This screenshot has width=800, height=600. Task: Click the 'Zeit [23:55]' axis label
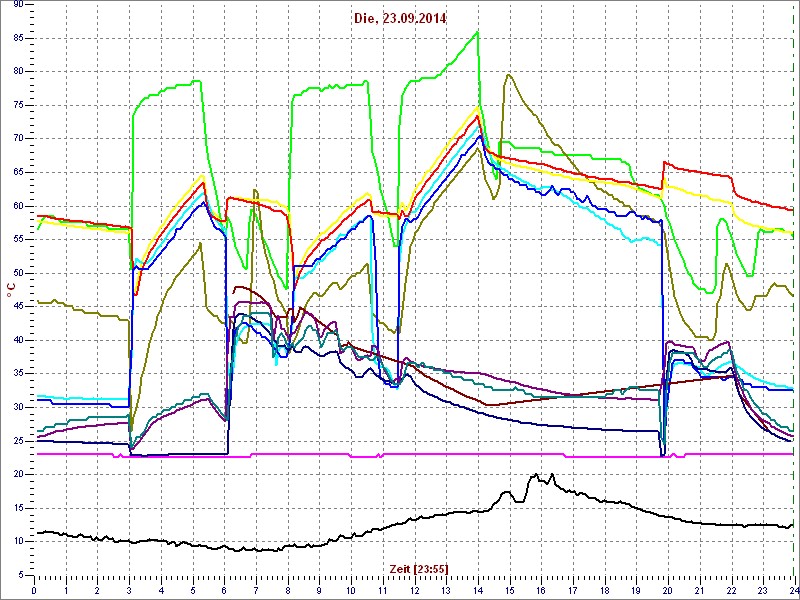pos(419,568)
